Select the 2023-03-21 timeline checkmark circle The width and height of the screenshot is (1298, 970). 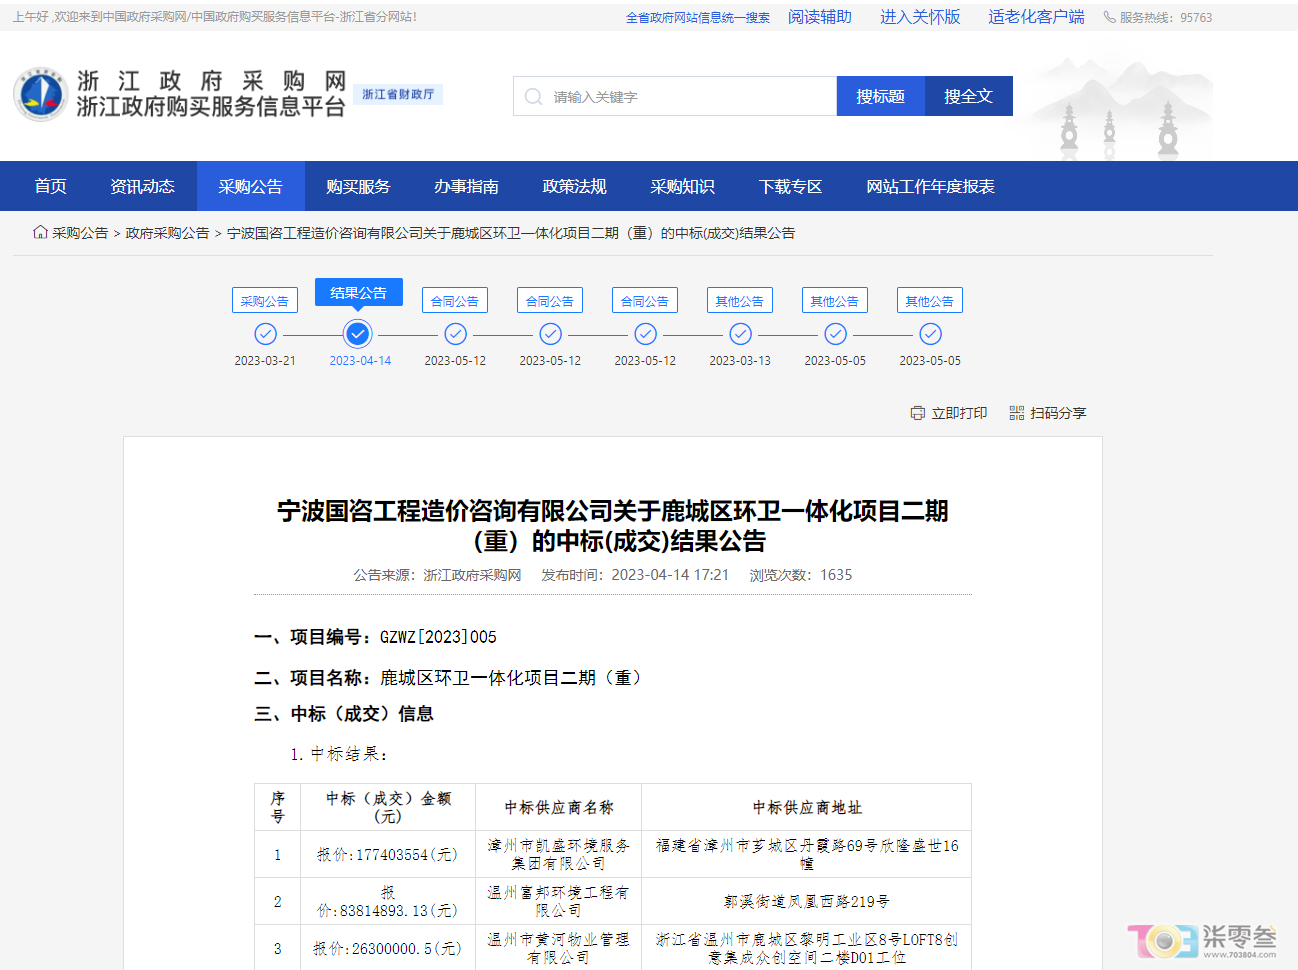tap(265, 334)
